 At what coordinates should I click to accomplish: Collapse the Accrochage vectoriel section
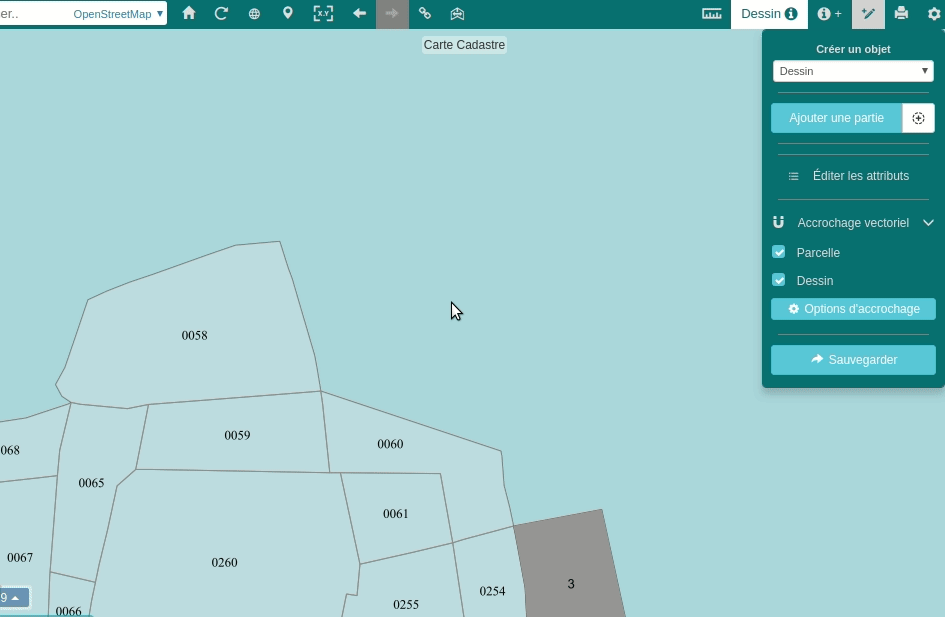click(928, 222)
